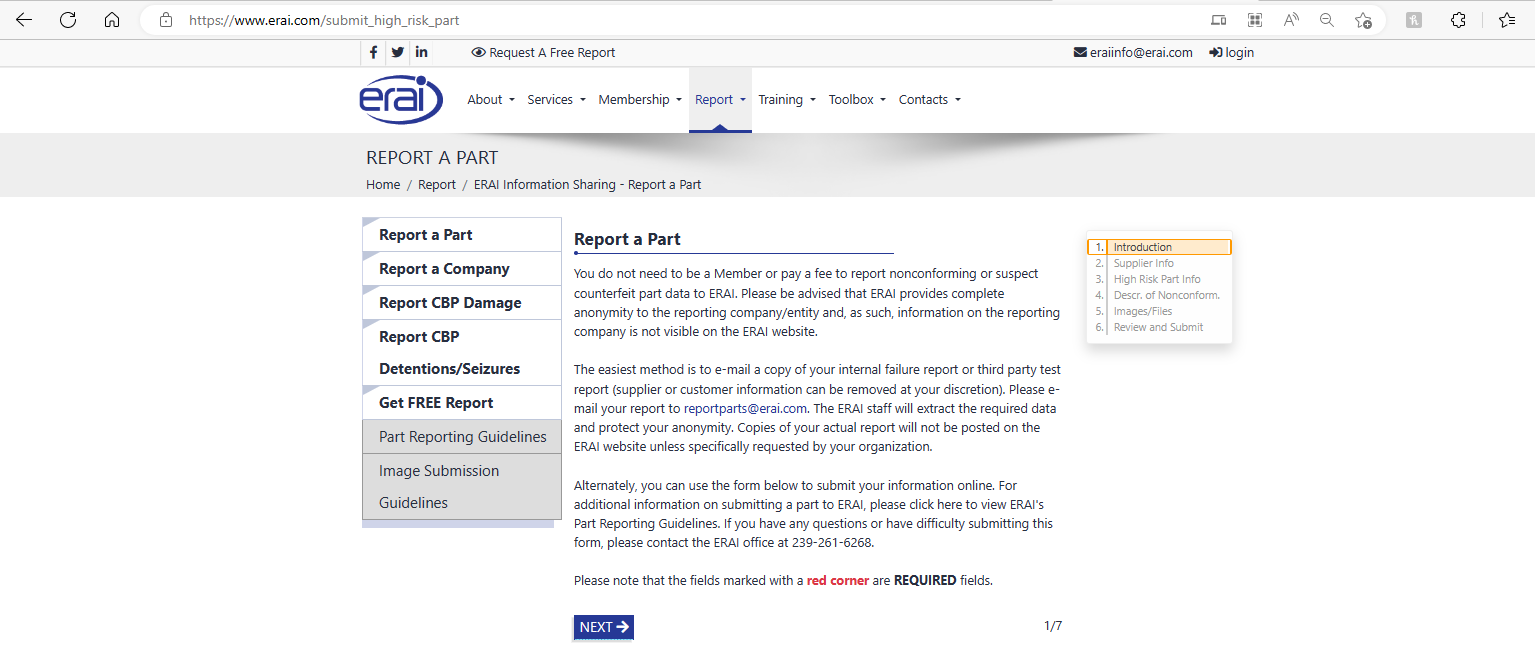The image size is (1535, 663).
Task: Click the red corner text
Action: [838, 580]
